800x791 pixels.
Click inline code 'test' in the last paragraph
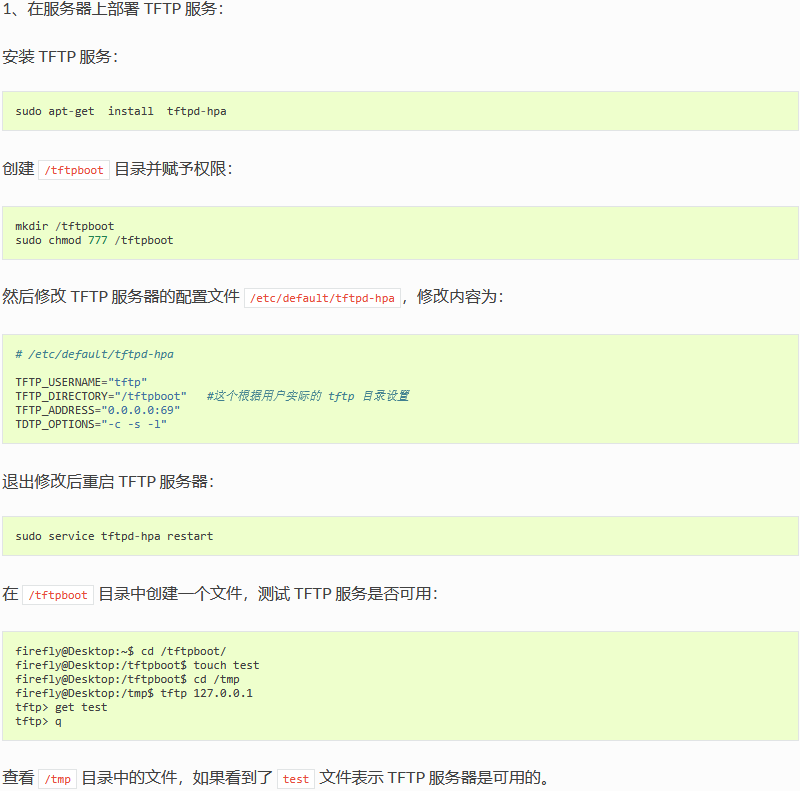[296, 779]
